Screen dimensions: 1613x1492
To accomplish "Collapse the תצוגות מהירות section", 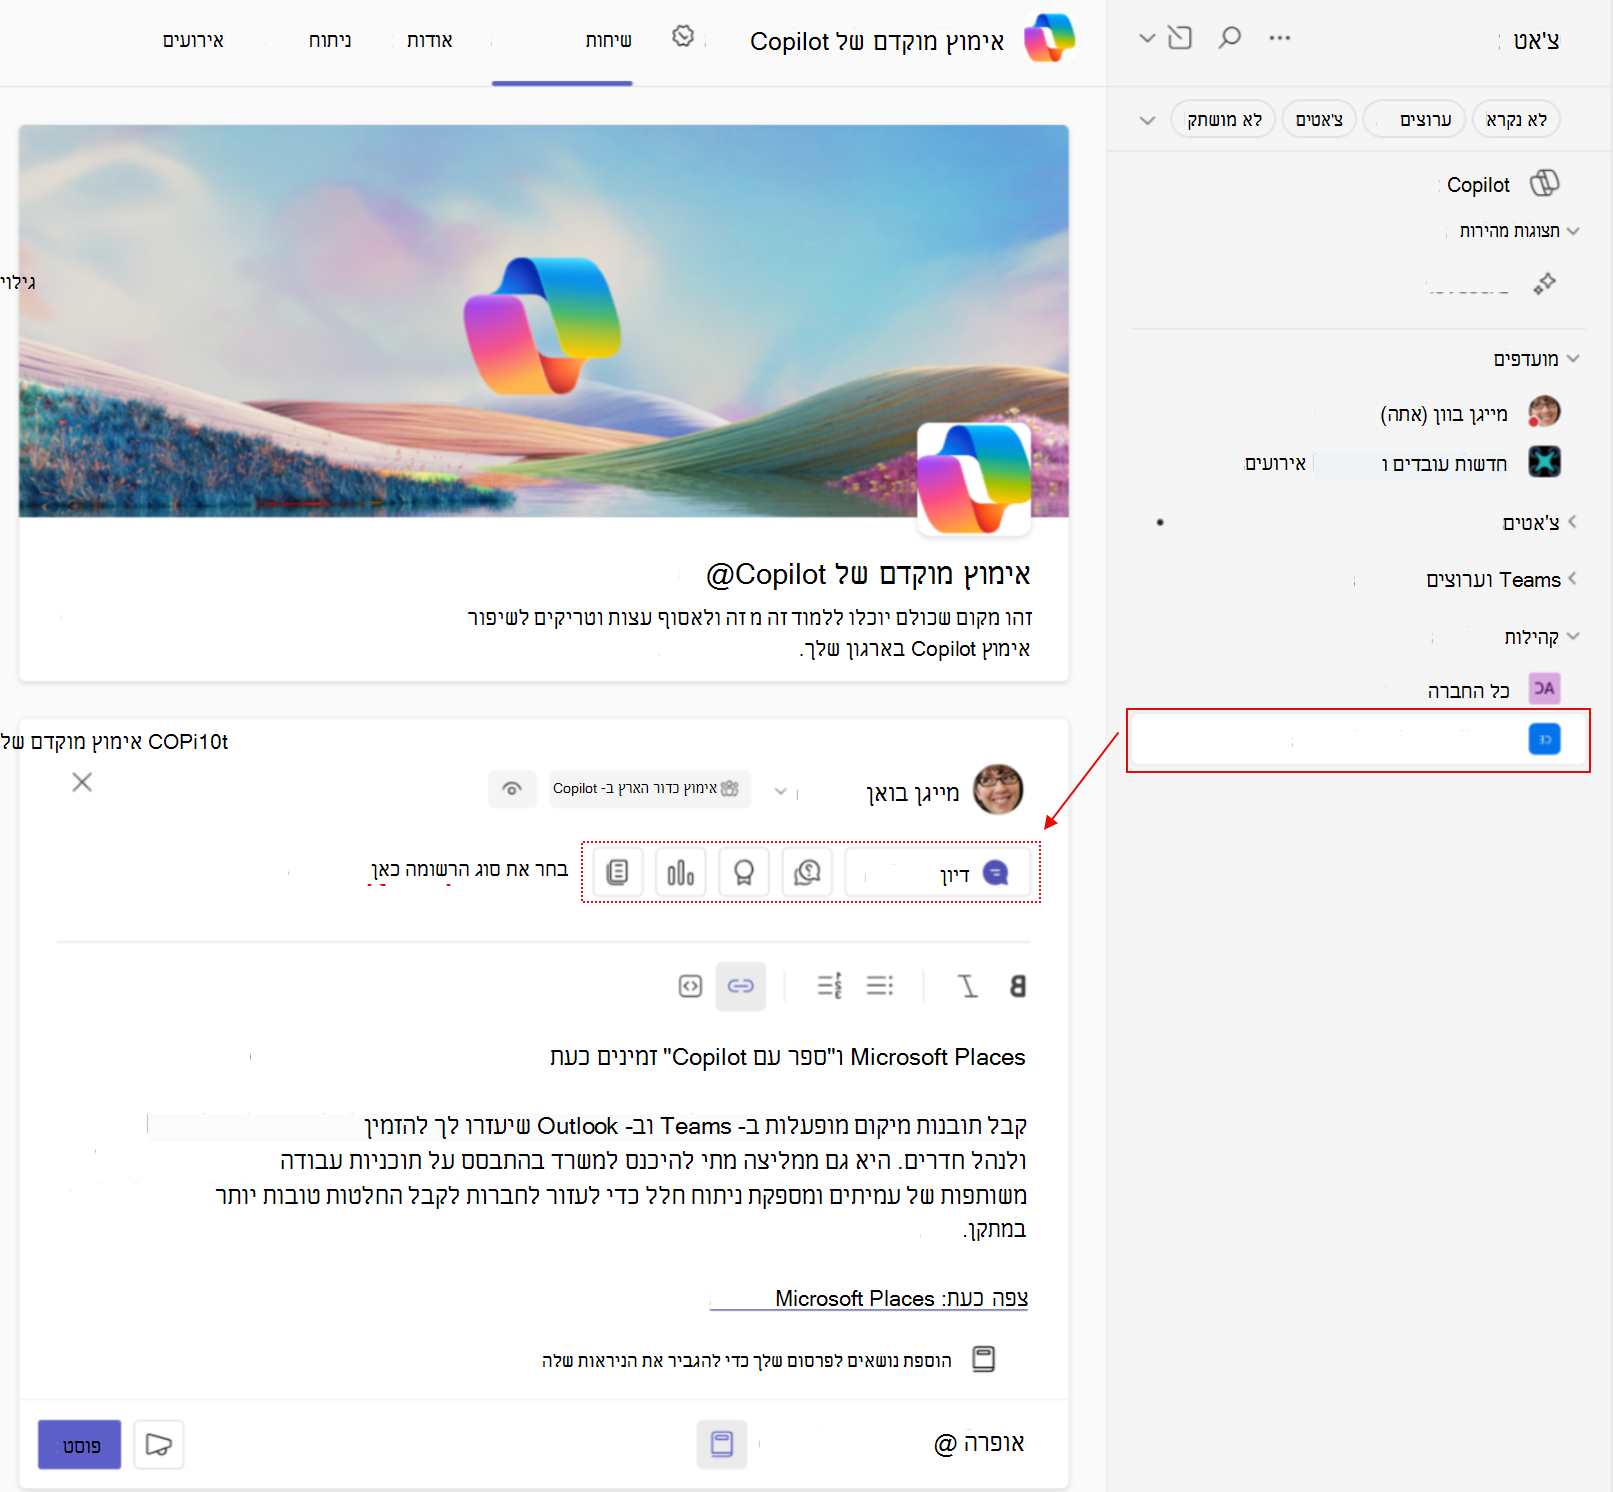I will pyautogui.click(x=1573, y=231).
